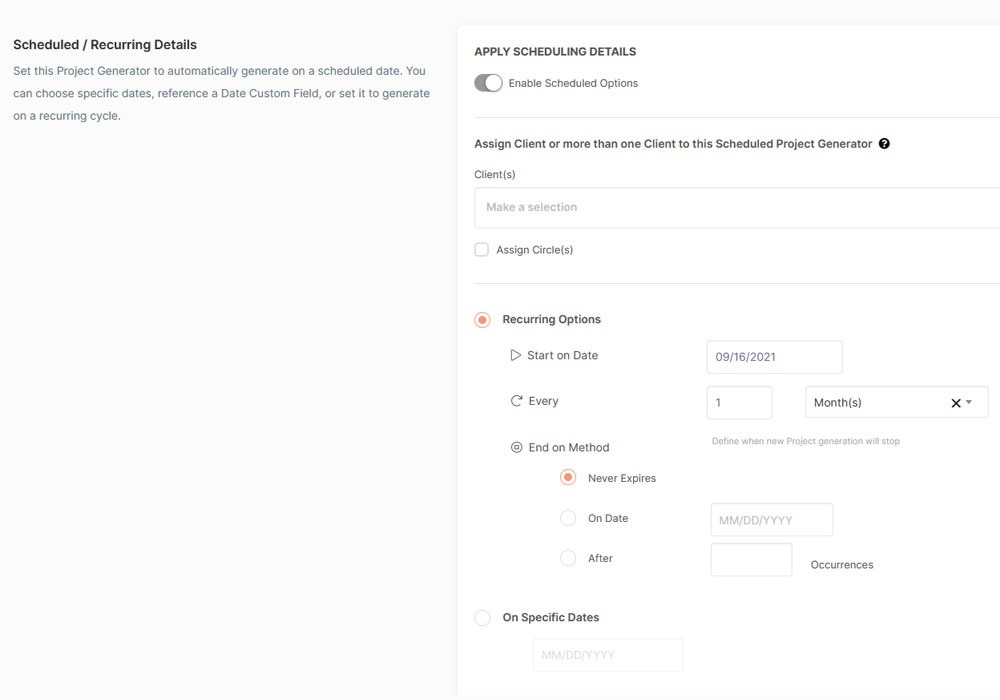The width and height of the screenshot is (1000, 700).
Task: Toggle the Enable Scheduled Options switch
Action: tap(488, 83)
